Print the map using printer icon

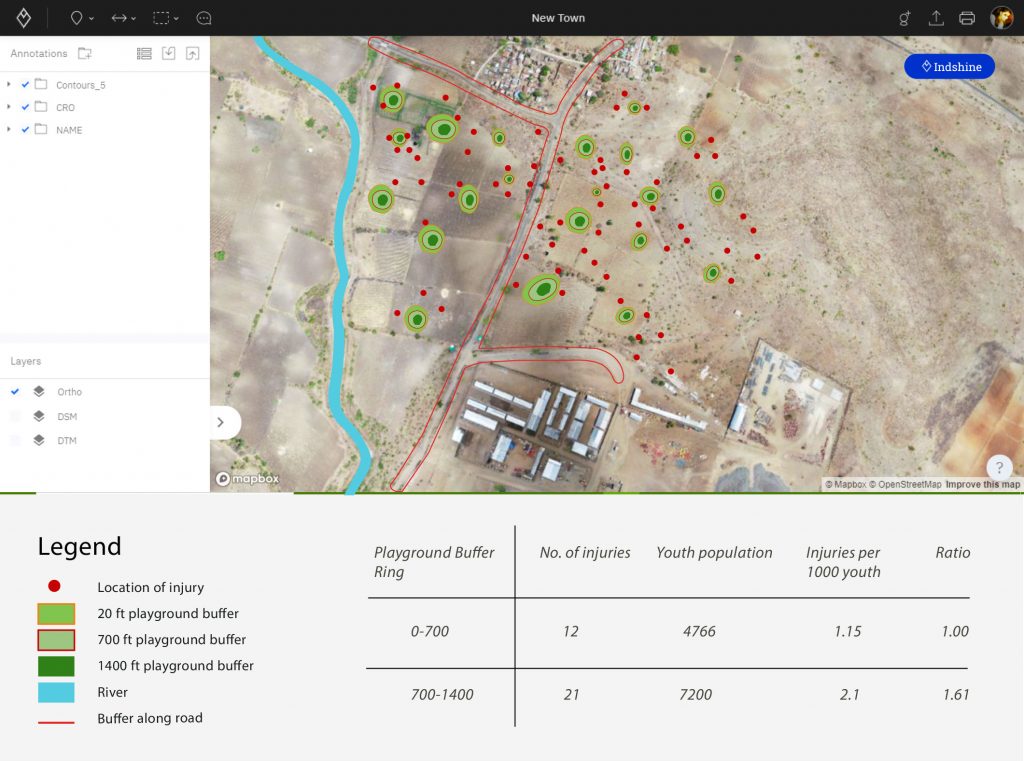tap(967, 18)
